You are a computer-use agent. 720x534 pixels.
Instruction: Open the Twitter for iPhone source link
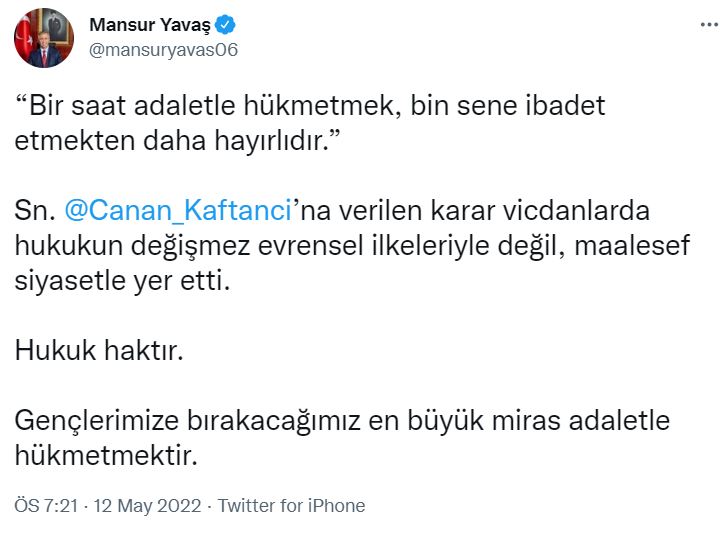coord(291,505)
